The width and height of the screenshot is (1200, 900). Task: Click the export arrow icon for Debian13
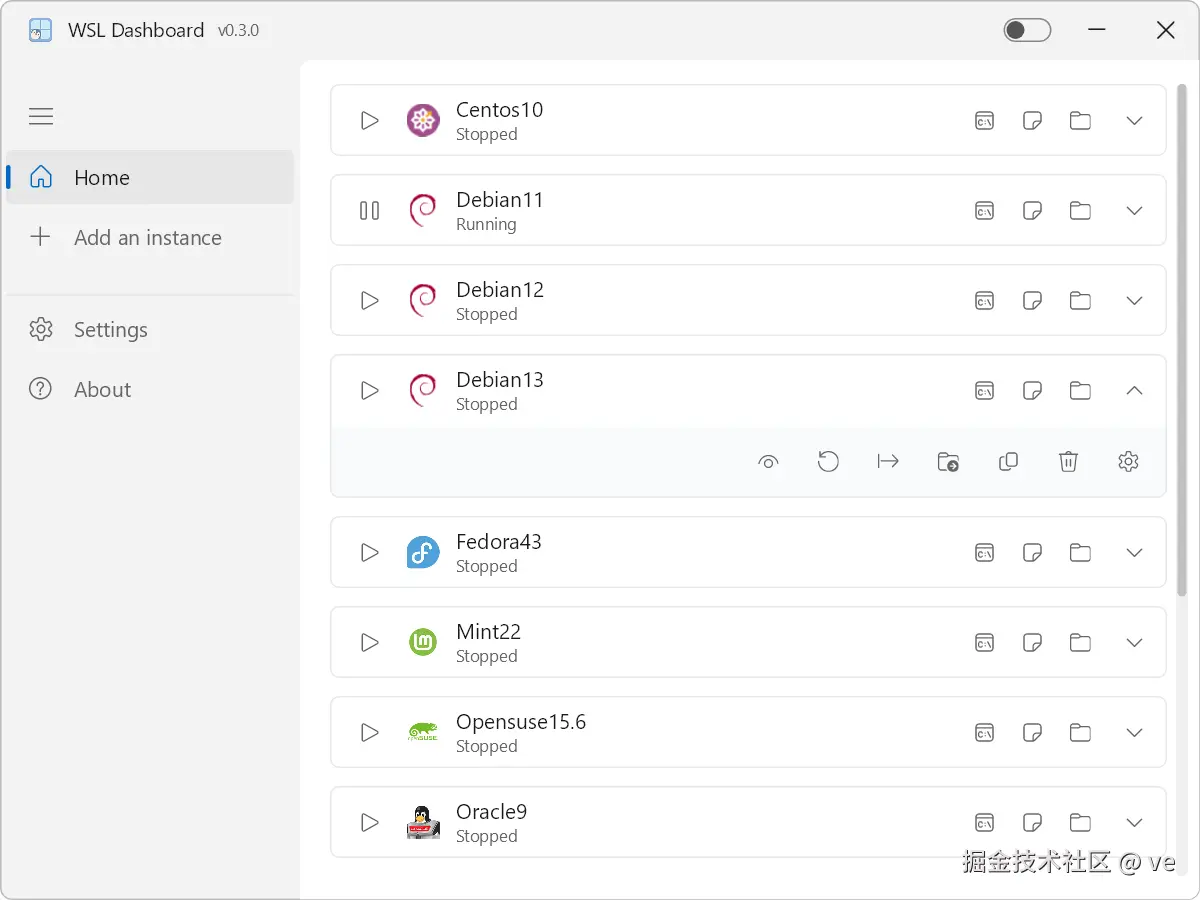[x=888, y=461]
